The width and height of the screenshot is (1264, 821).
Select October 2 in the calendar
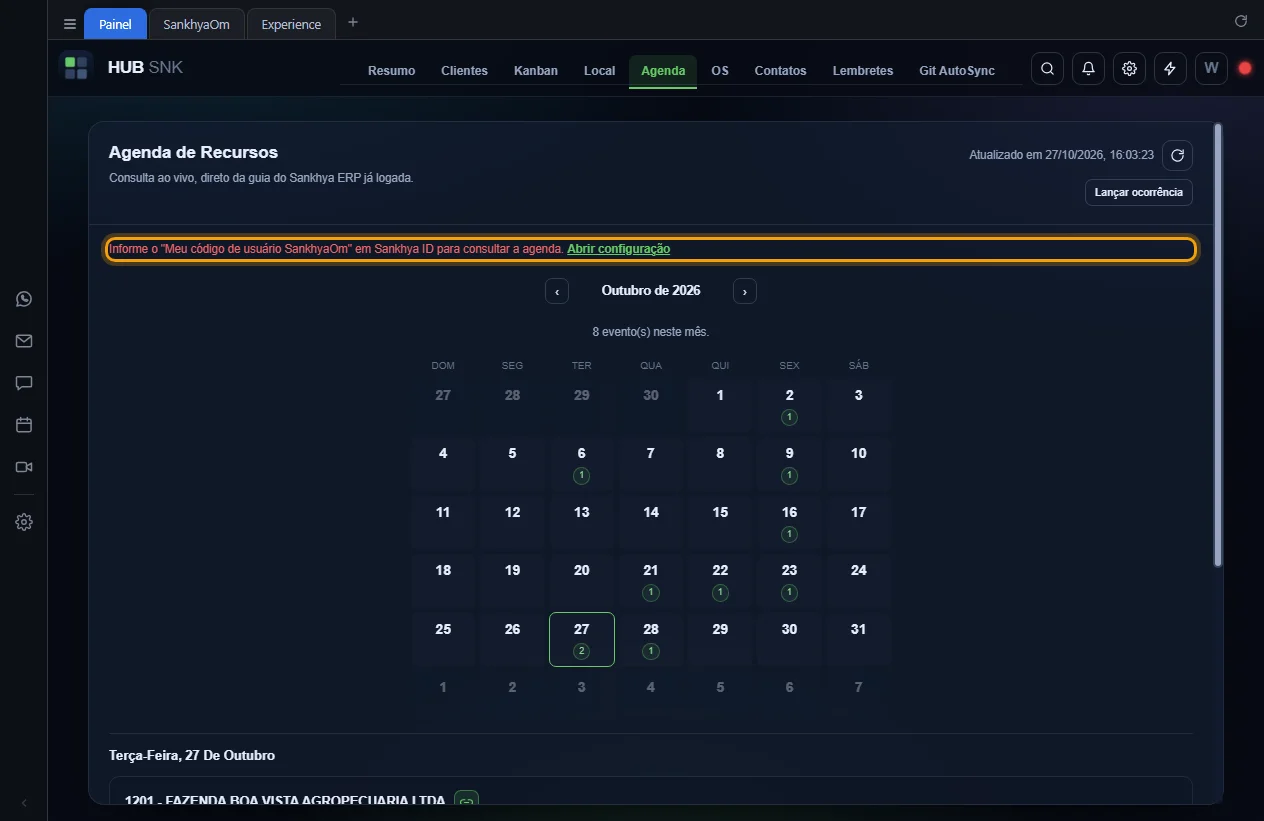point(789,405)
